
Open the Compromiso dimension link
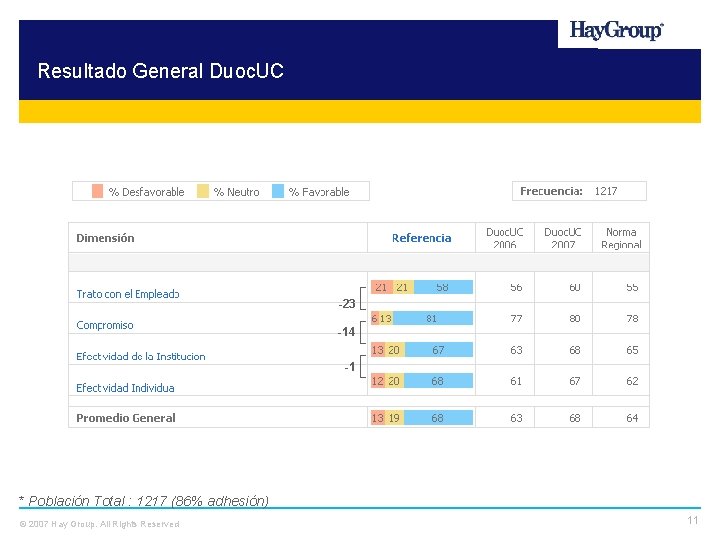point(105,325)
